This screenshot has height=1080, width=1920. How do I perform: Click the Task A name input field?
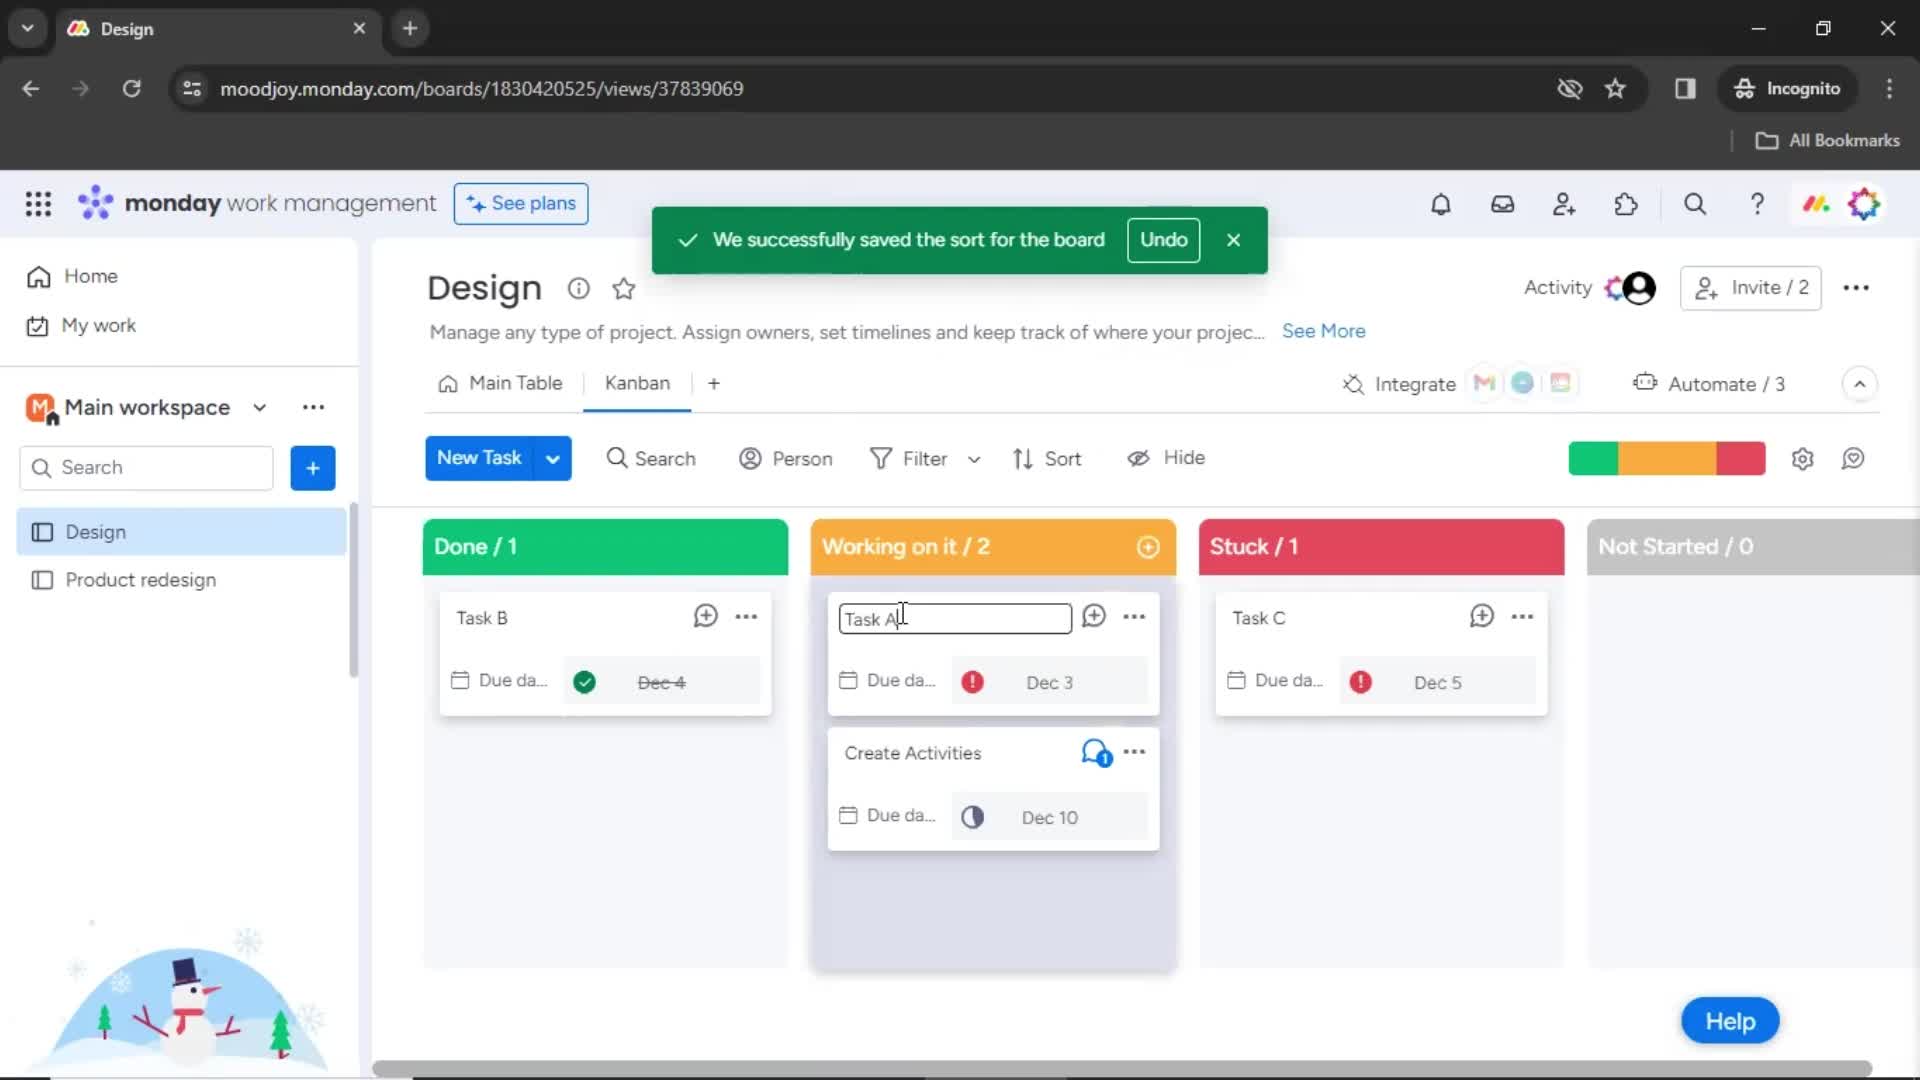pyautogui.click(x=955, y=619)
